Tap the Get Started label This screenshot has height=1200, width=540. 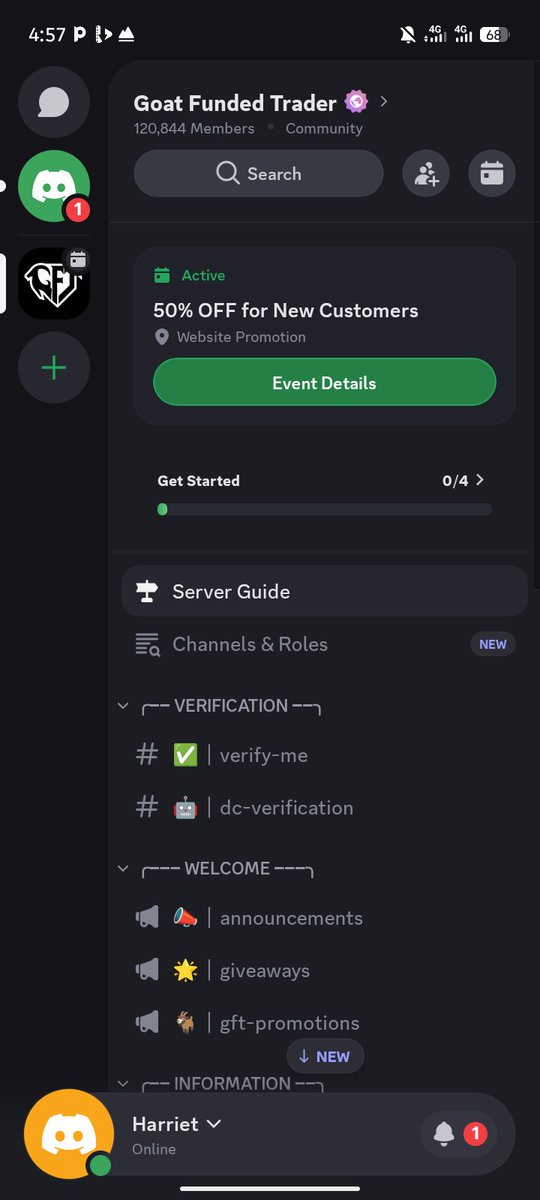coord(198,481)
